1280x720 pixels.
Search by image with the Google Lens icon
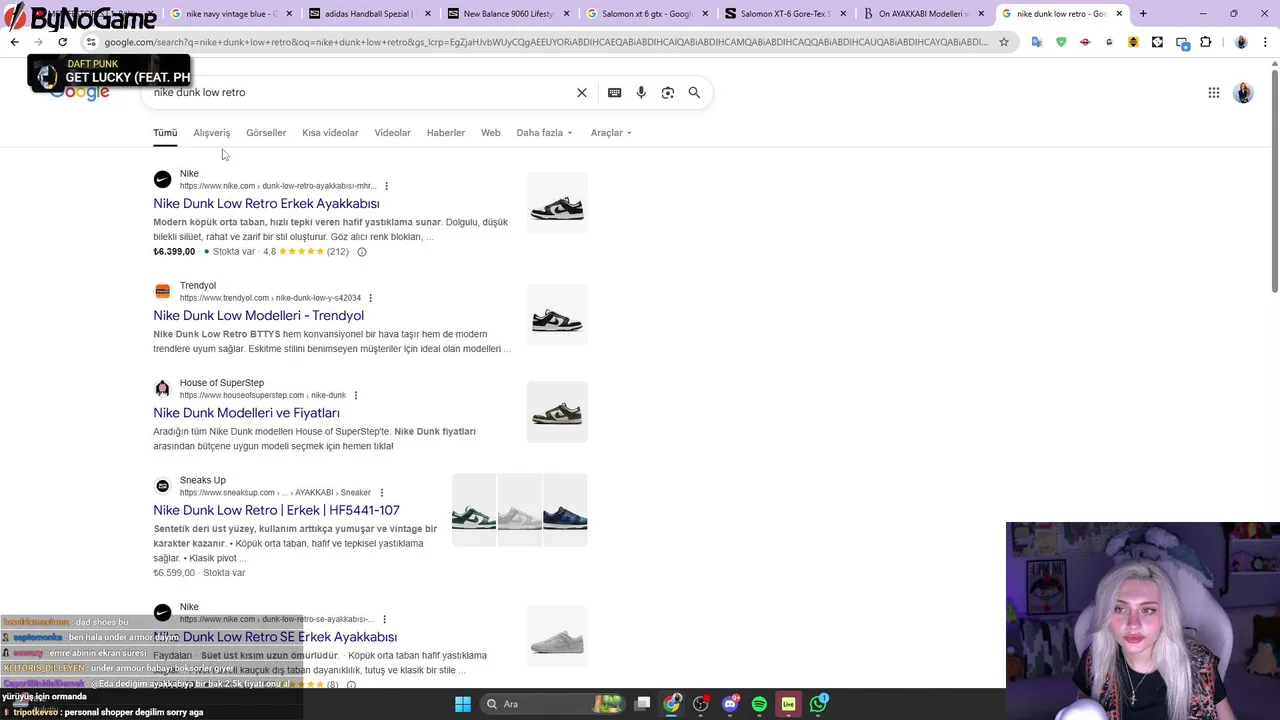click(x=668, y=93)
